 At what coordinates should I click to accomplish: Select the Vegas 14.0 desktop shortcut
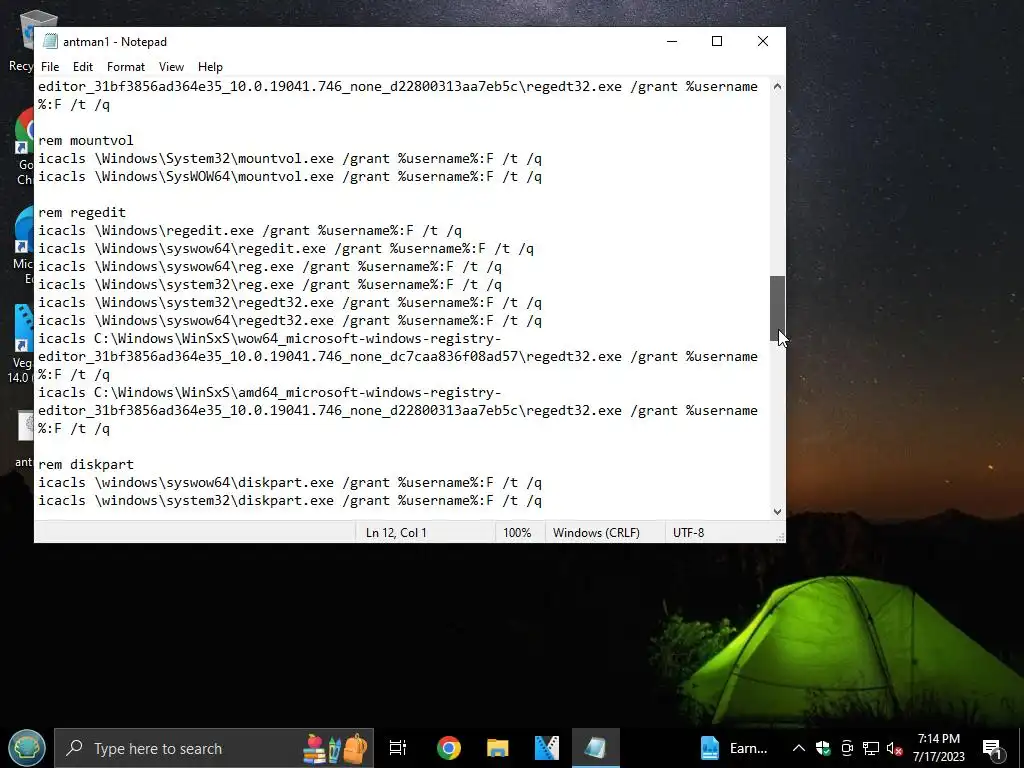pyautogui.click(x=21, y=344)
